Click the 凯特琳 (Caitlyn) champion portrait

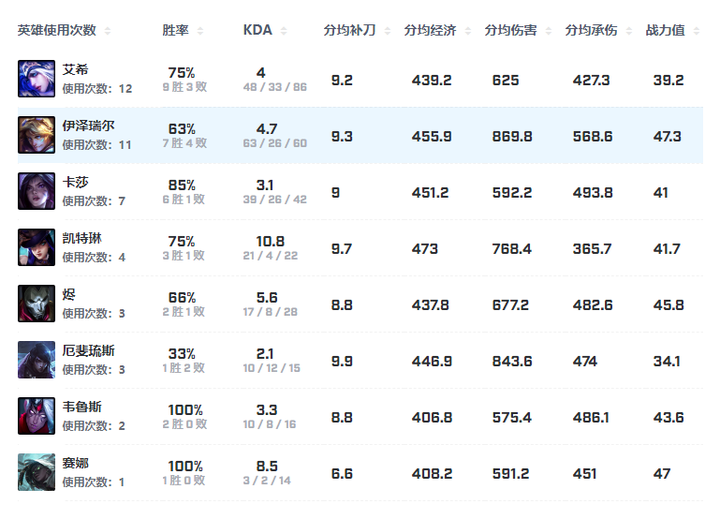pos(36,247)
